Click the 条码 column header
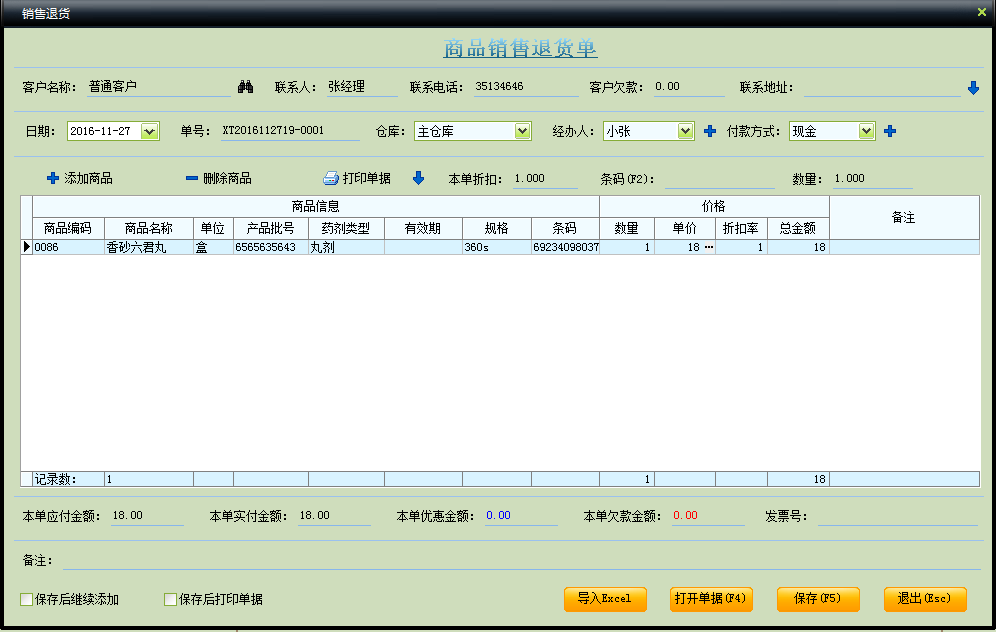This screenshot has height=632, width=996. 565,228
